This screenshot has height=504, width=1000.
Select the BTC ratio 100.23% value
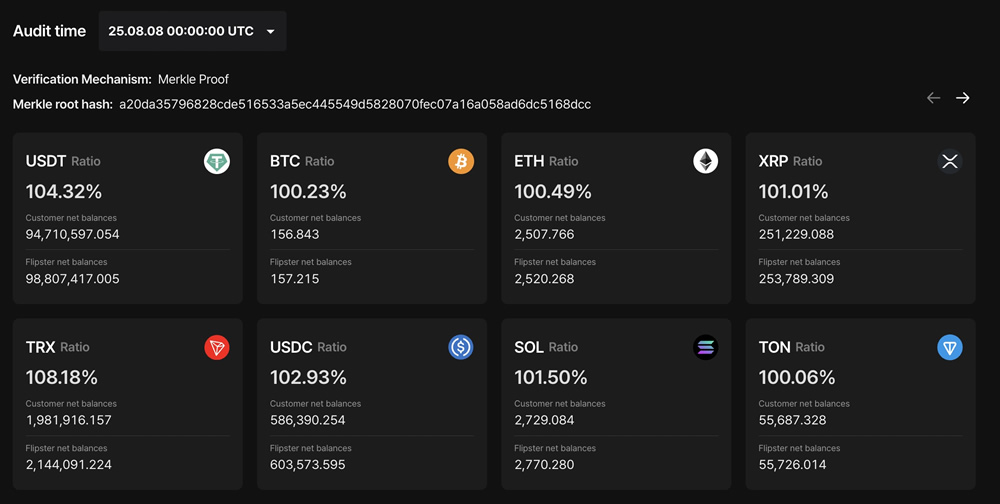pos(308,191)
